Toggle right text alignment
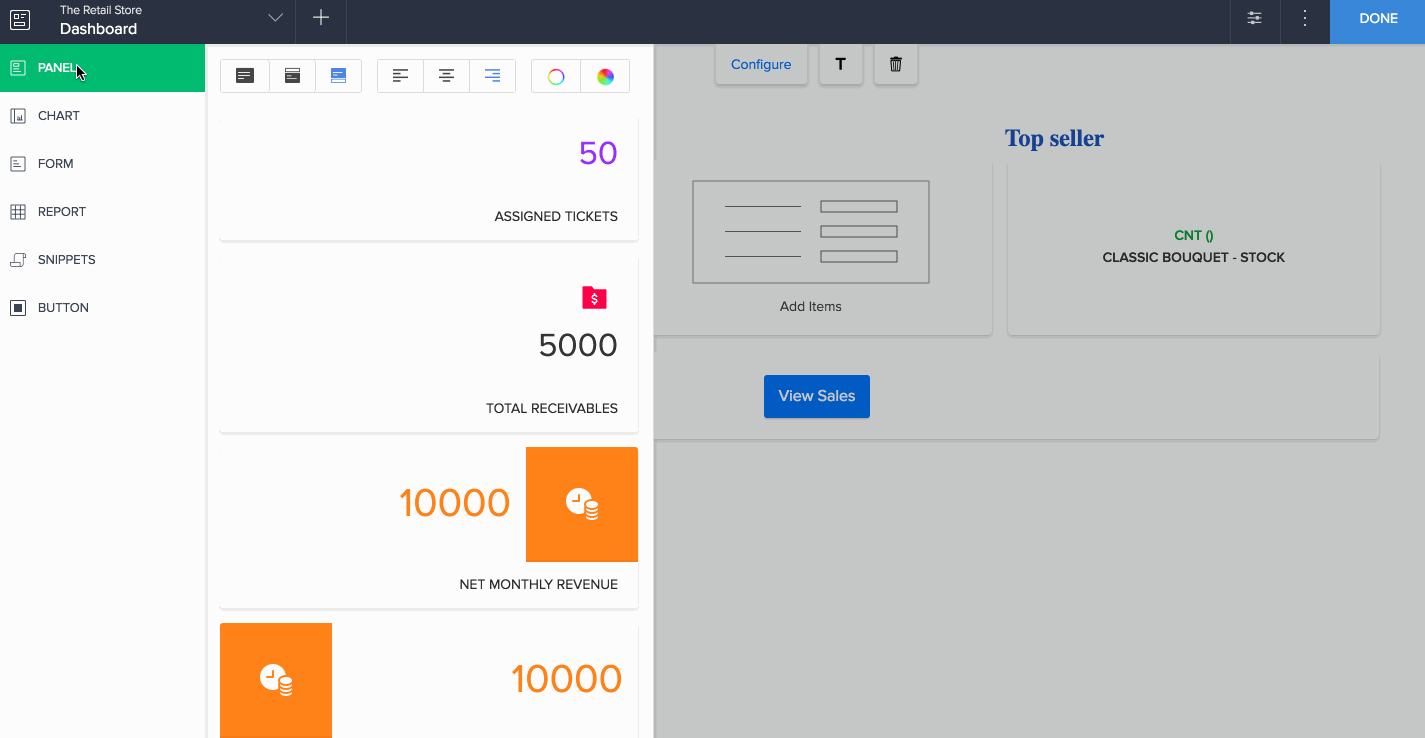 (x=493, y=76)
